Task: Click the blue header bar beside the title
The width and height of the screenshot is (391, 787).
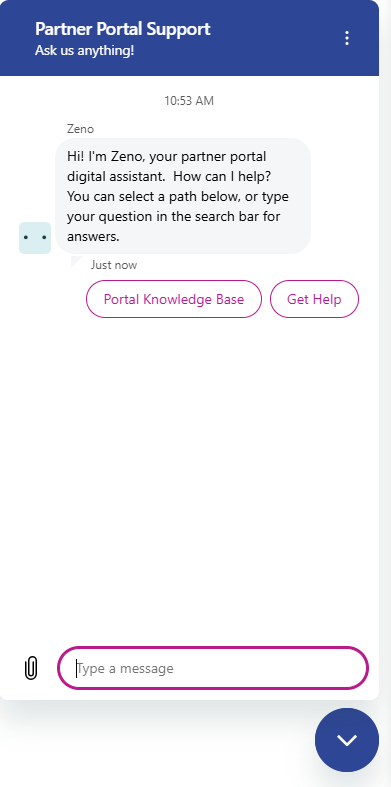Action: [x=276, y=38]
